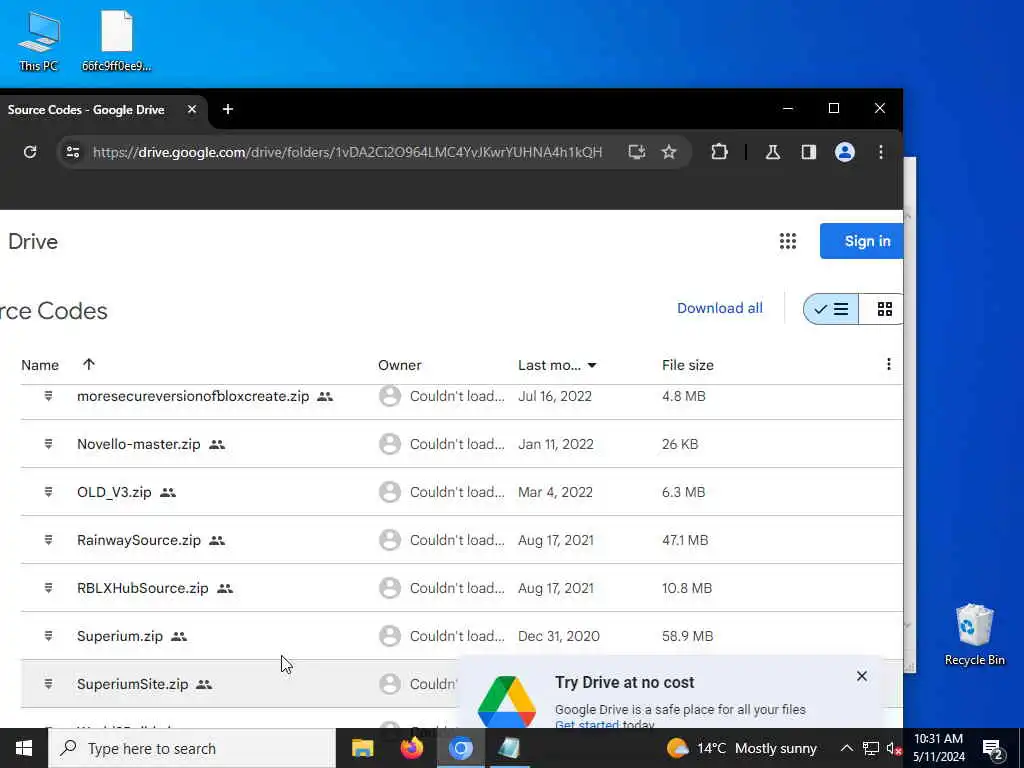Image resolution: width=1024 pixels, height=768 pixels.
Task: Reverse sort direction arrow next to Name
Action: point(89,364)
